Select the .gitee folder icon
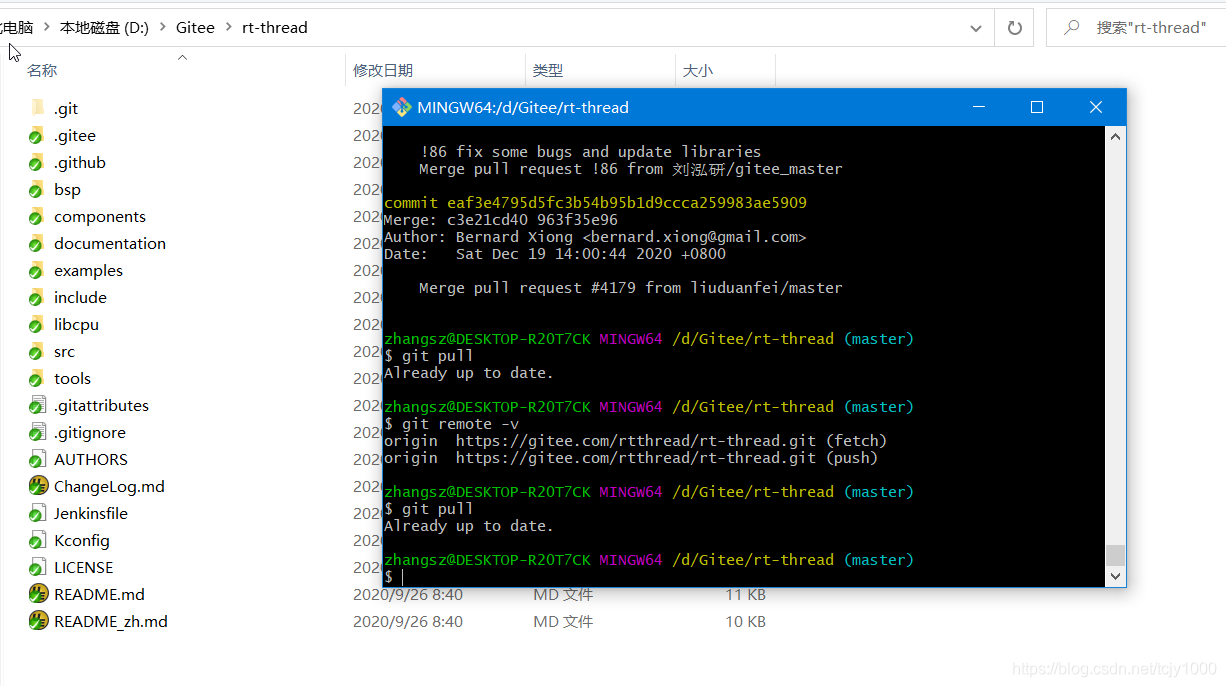The image size is (1226, 687). (38, 135)
